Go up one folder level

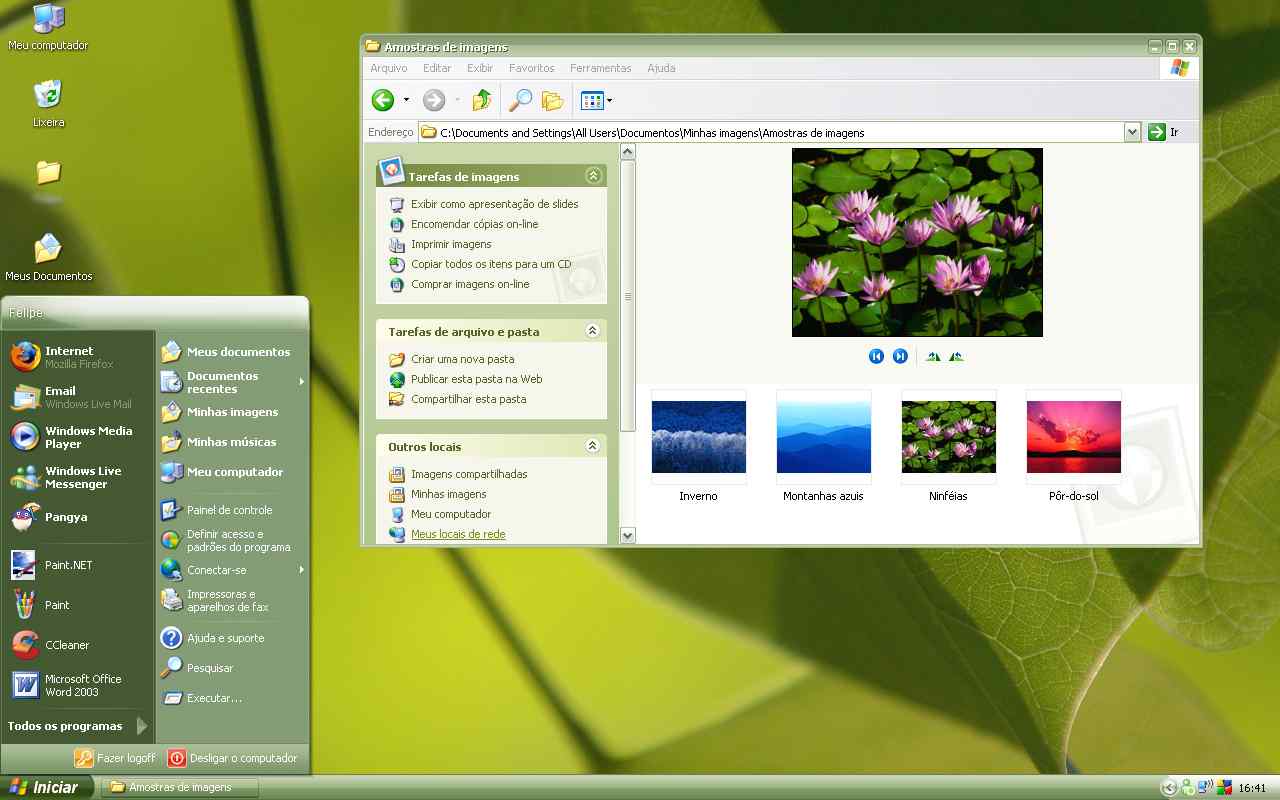click(482, 100)
